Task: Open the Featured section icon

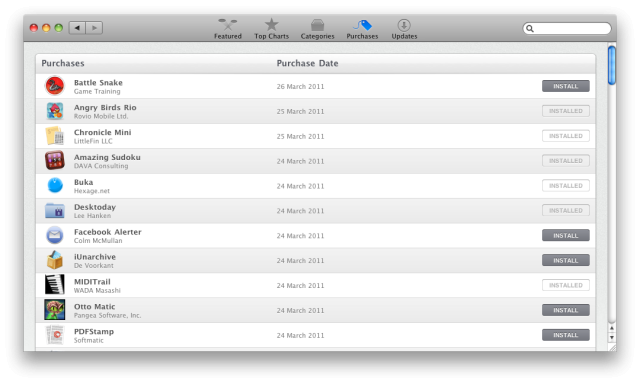Action: 228,25
